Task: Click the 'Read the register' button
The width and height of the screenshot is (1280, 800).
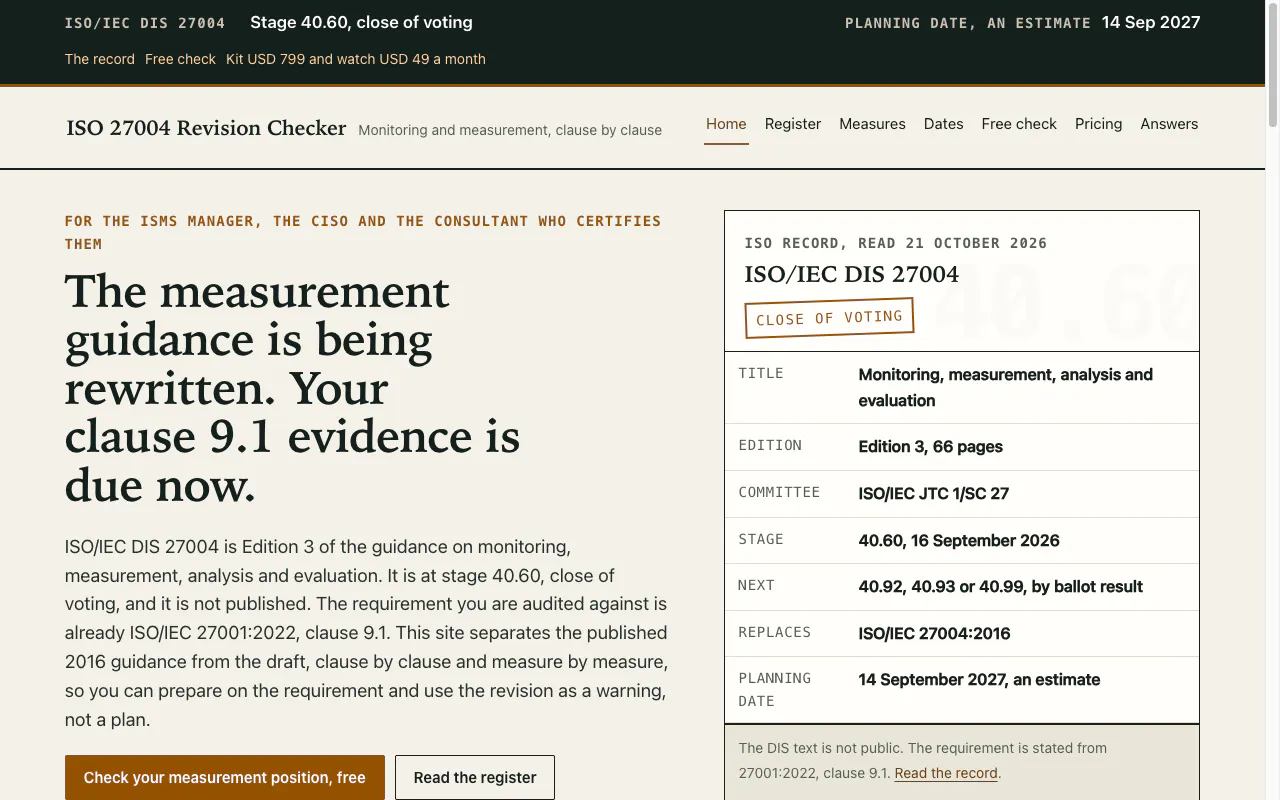Action: 475,777
